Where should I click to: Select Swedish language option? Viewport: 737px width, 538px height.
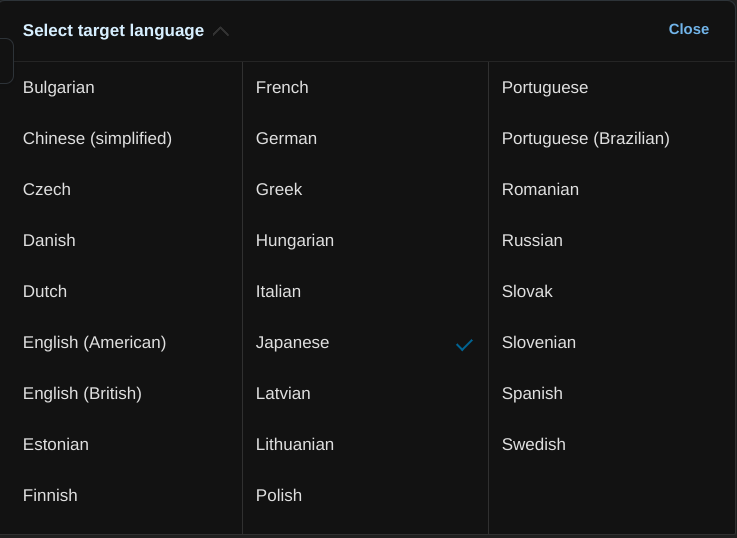[533, 445]
